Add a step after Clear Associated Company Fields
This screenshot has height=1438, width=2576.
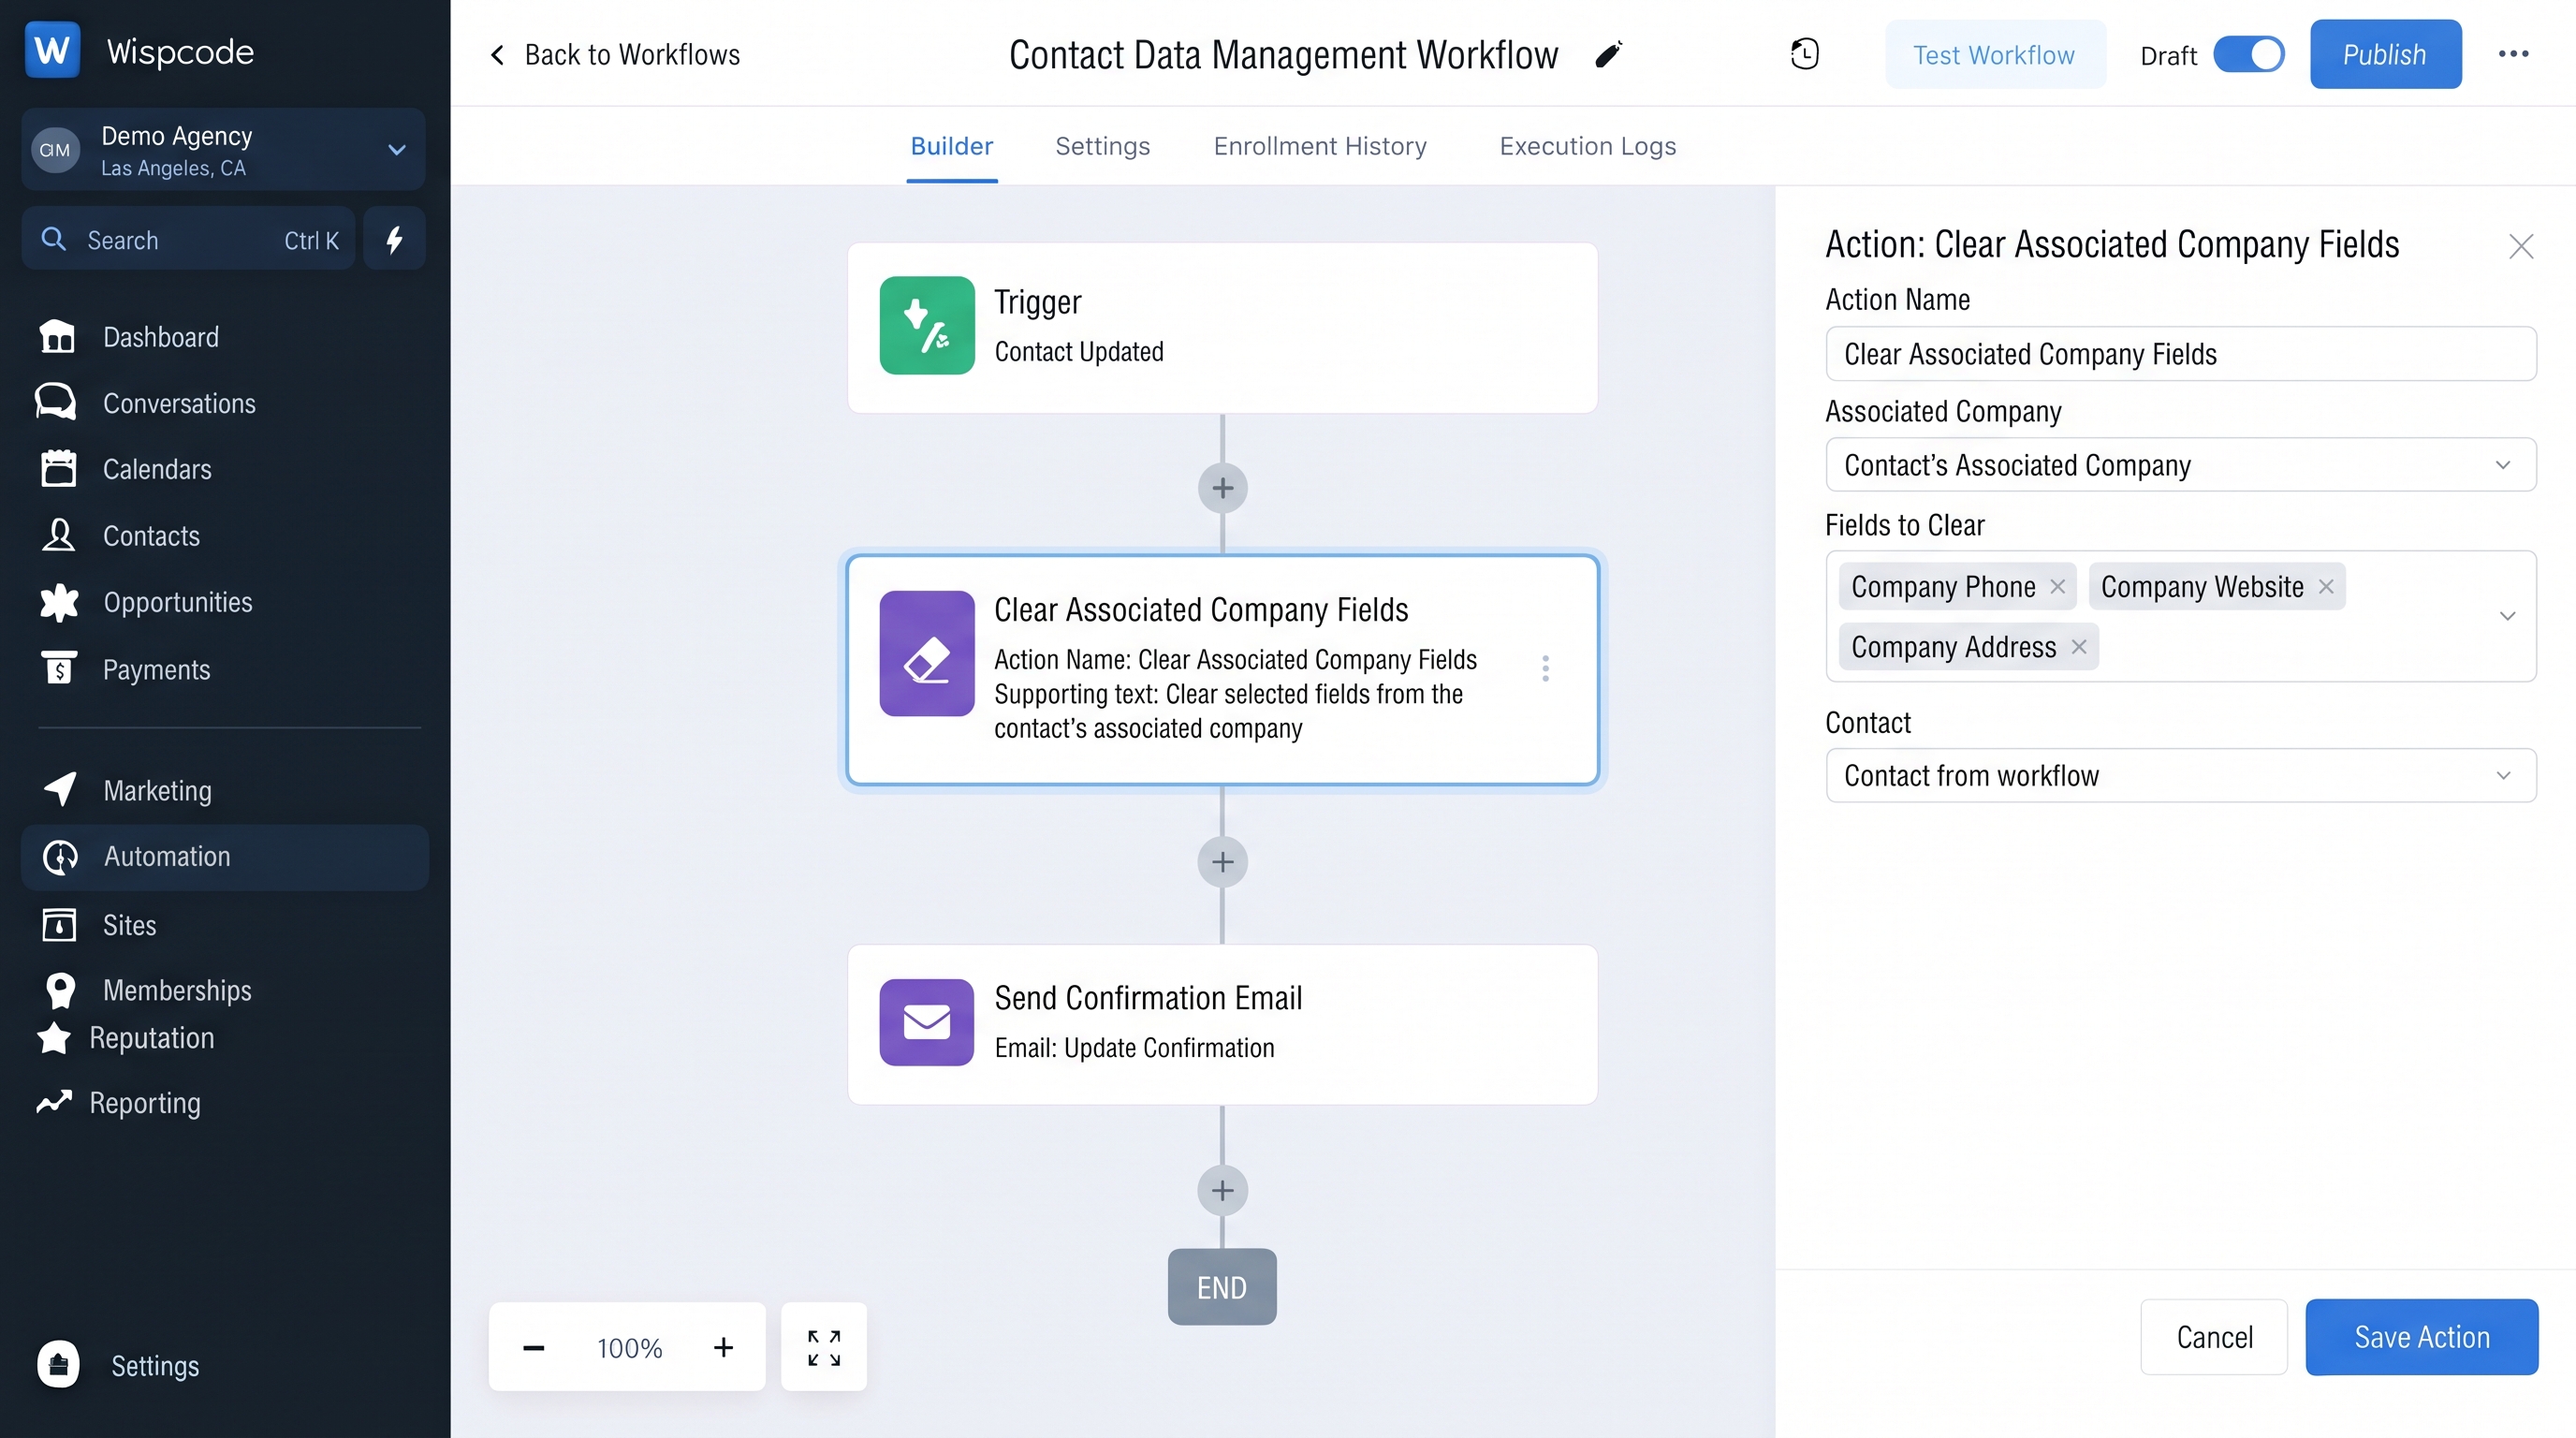1222,862
